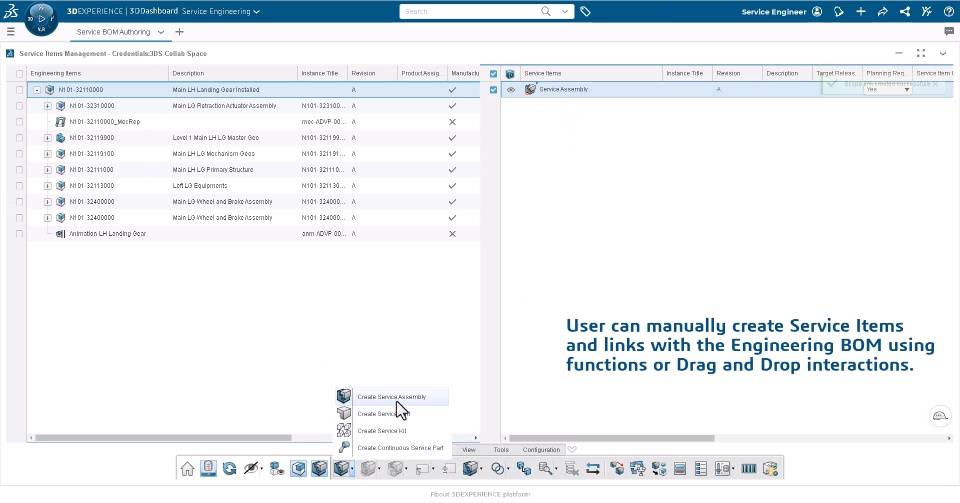
Task: Add a new dashboard tab with the plus icon
Action: pyautogui.click(x=179, y=32)
